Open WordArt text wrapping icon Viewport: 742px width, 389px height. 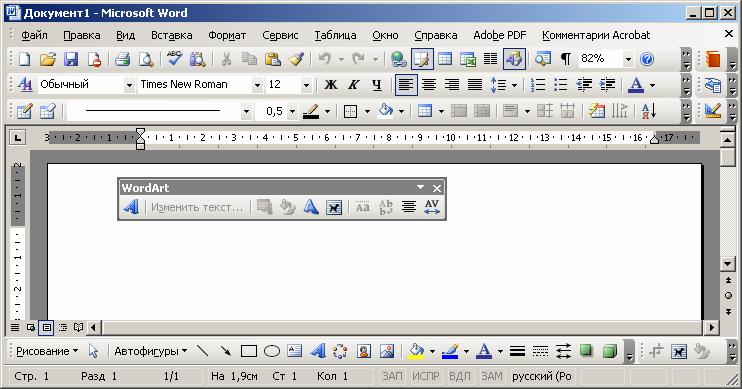[334, 207]
